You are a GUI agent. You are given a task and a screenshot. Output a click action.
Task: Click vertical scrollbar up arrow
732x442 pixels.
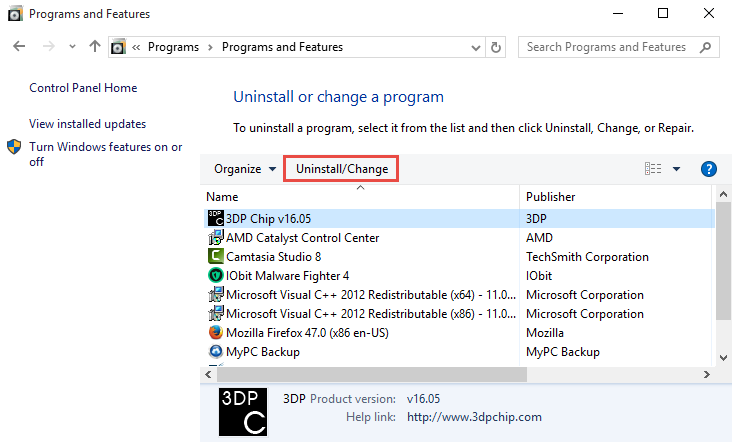[723, 194]
